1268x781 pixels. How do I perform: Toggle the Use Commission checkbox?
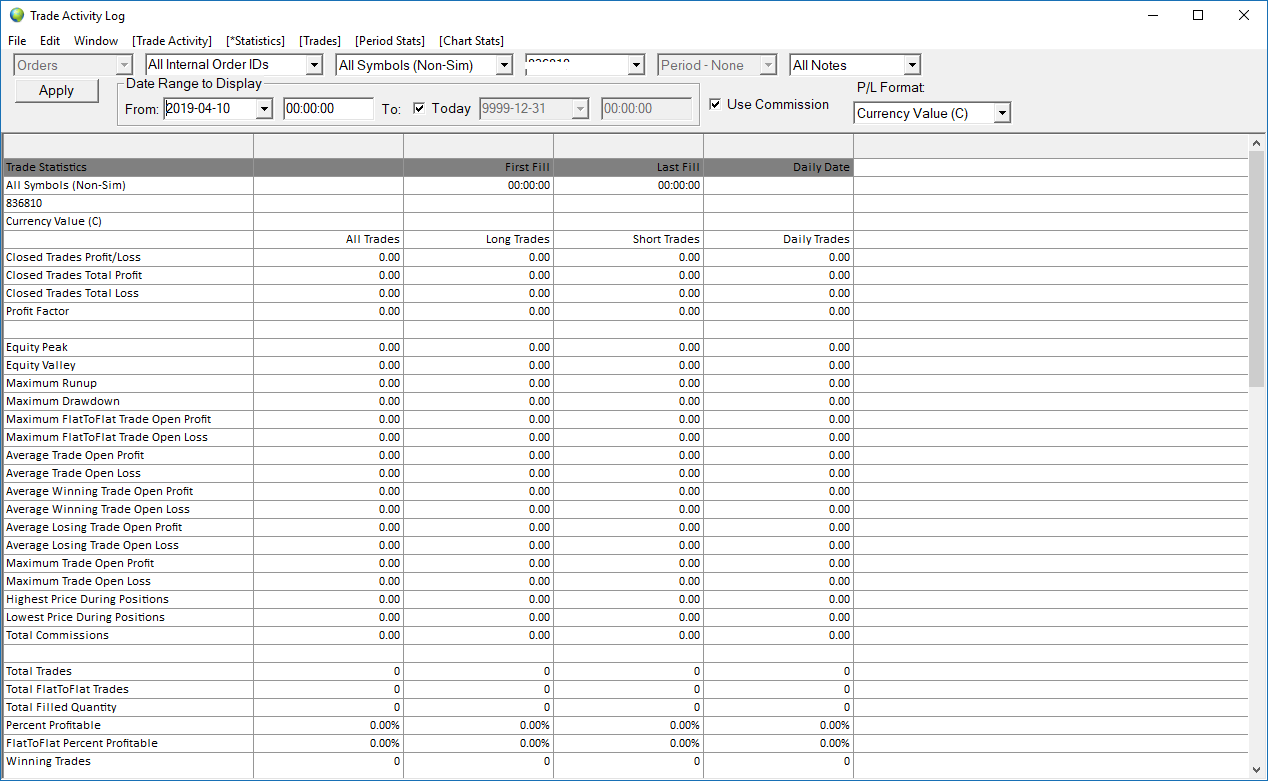(x=715, y=104)
